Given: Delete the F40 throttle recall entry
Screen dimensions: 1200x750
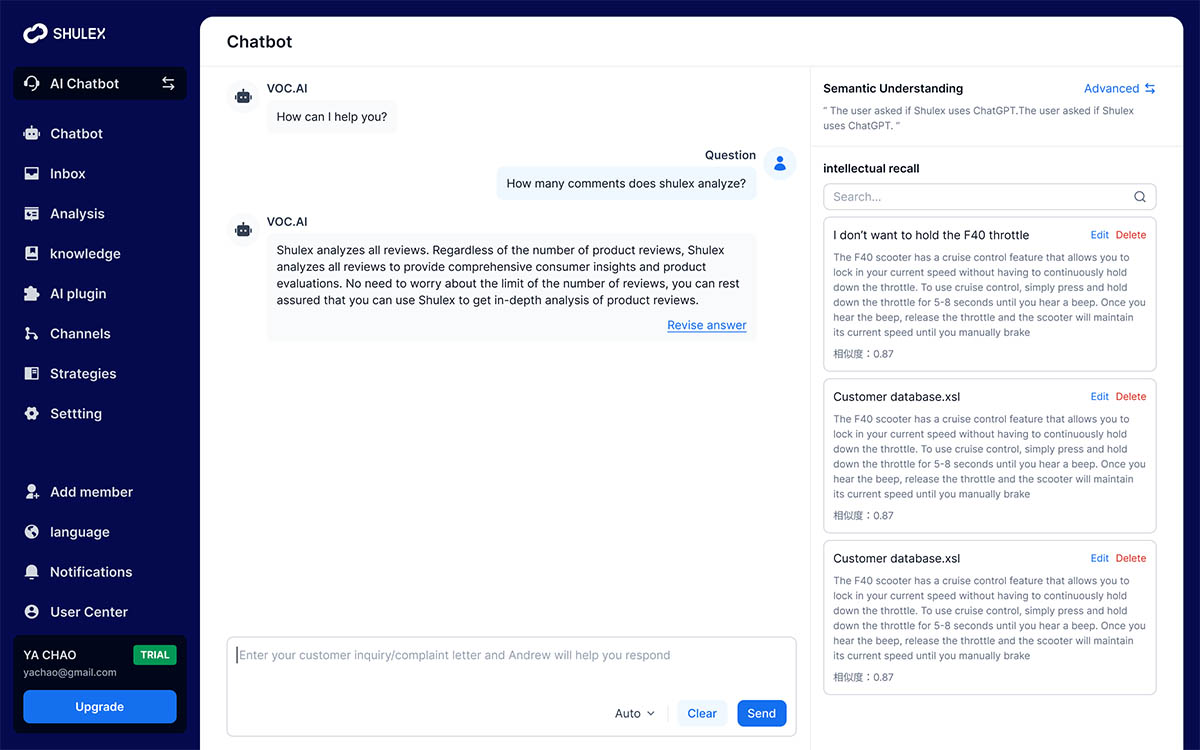Looking at the screenshot, I should click(1131, 235).
